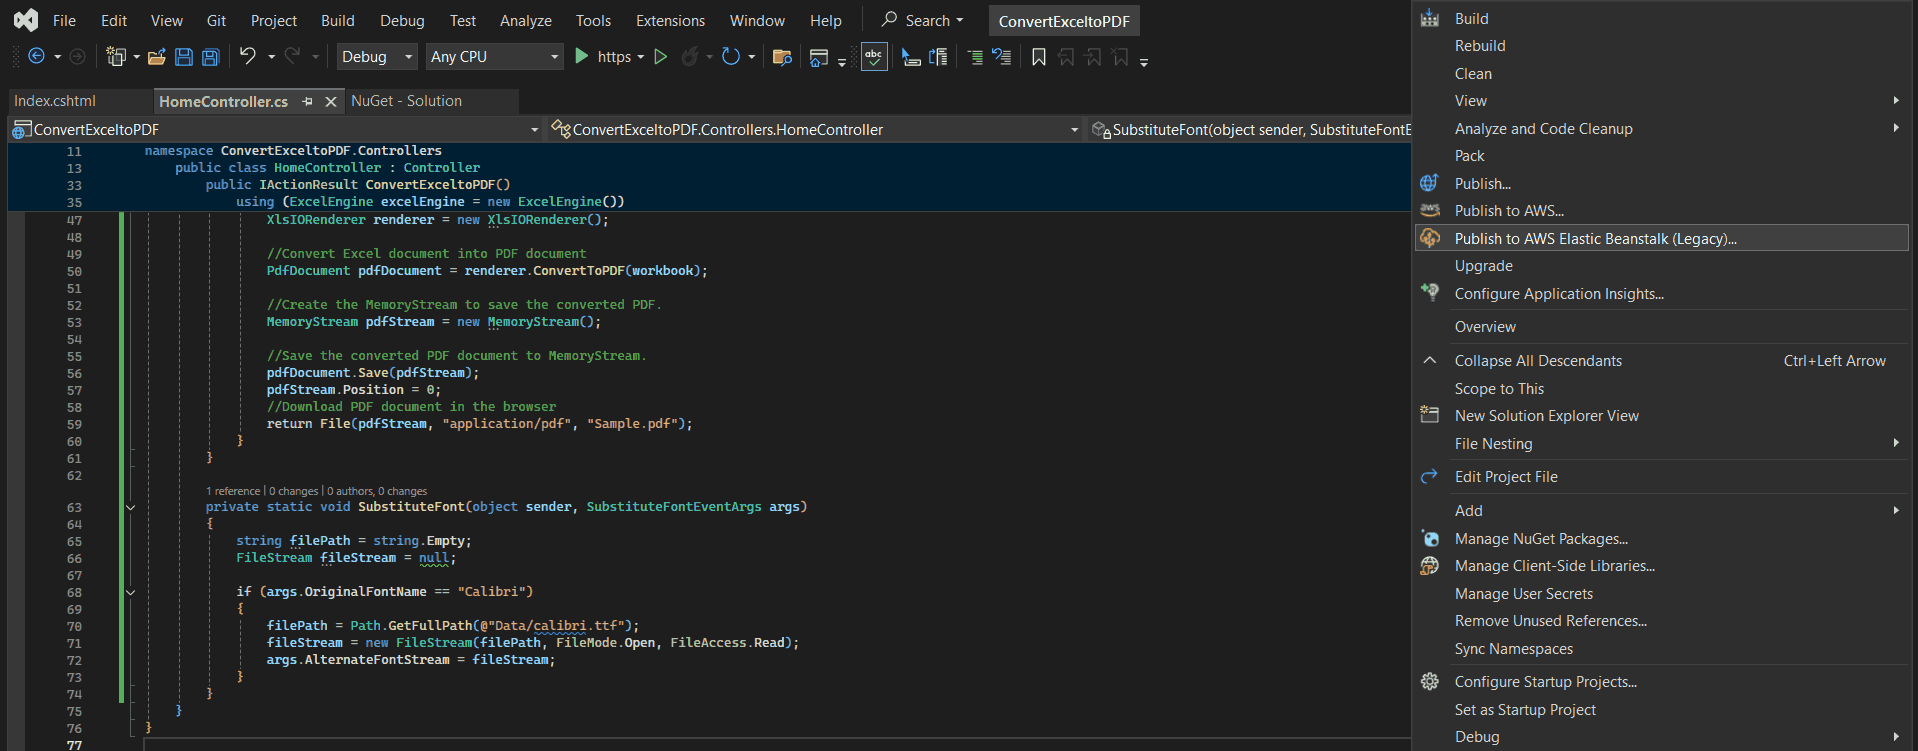Screen dimensions: 1918x751
Task: Click the 0 authors, 0 changes CodeLens link
Action: tap(377, 491)
